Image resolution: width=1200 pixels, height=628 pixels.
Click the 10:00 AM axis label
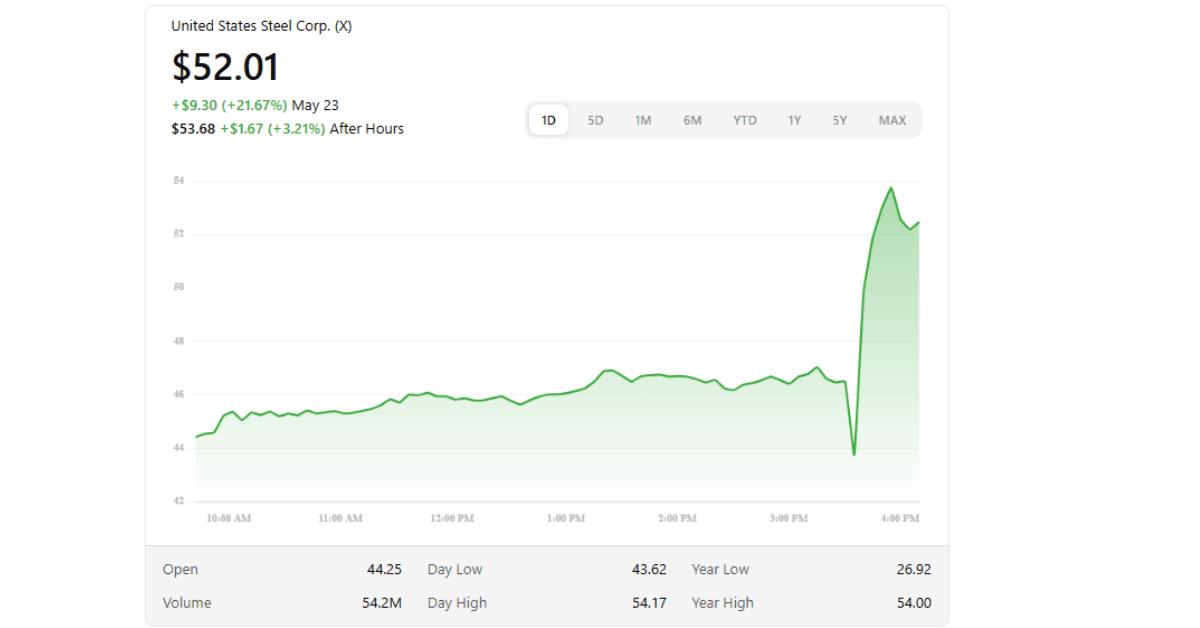229,518
